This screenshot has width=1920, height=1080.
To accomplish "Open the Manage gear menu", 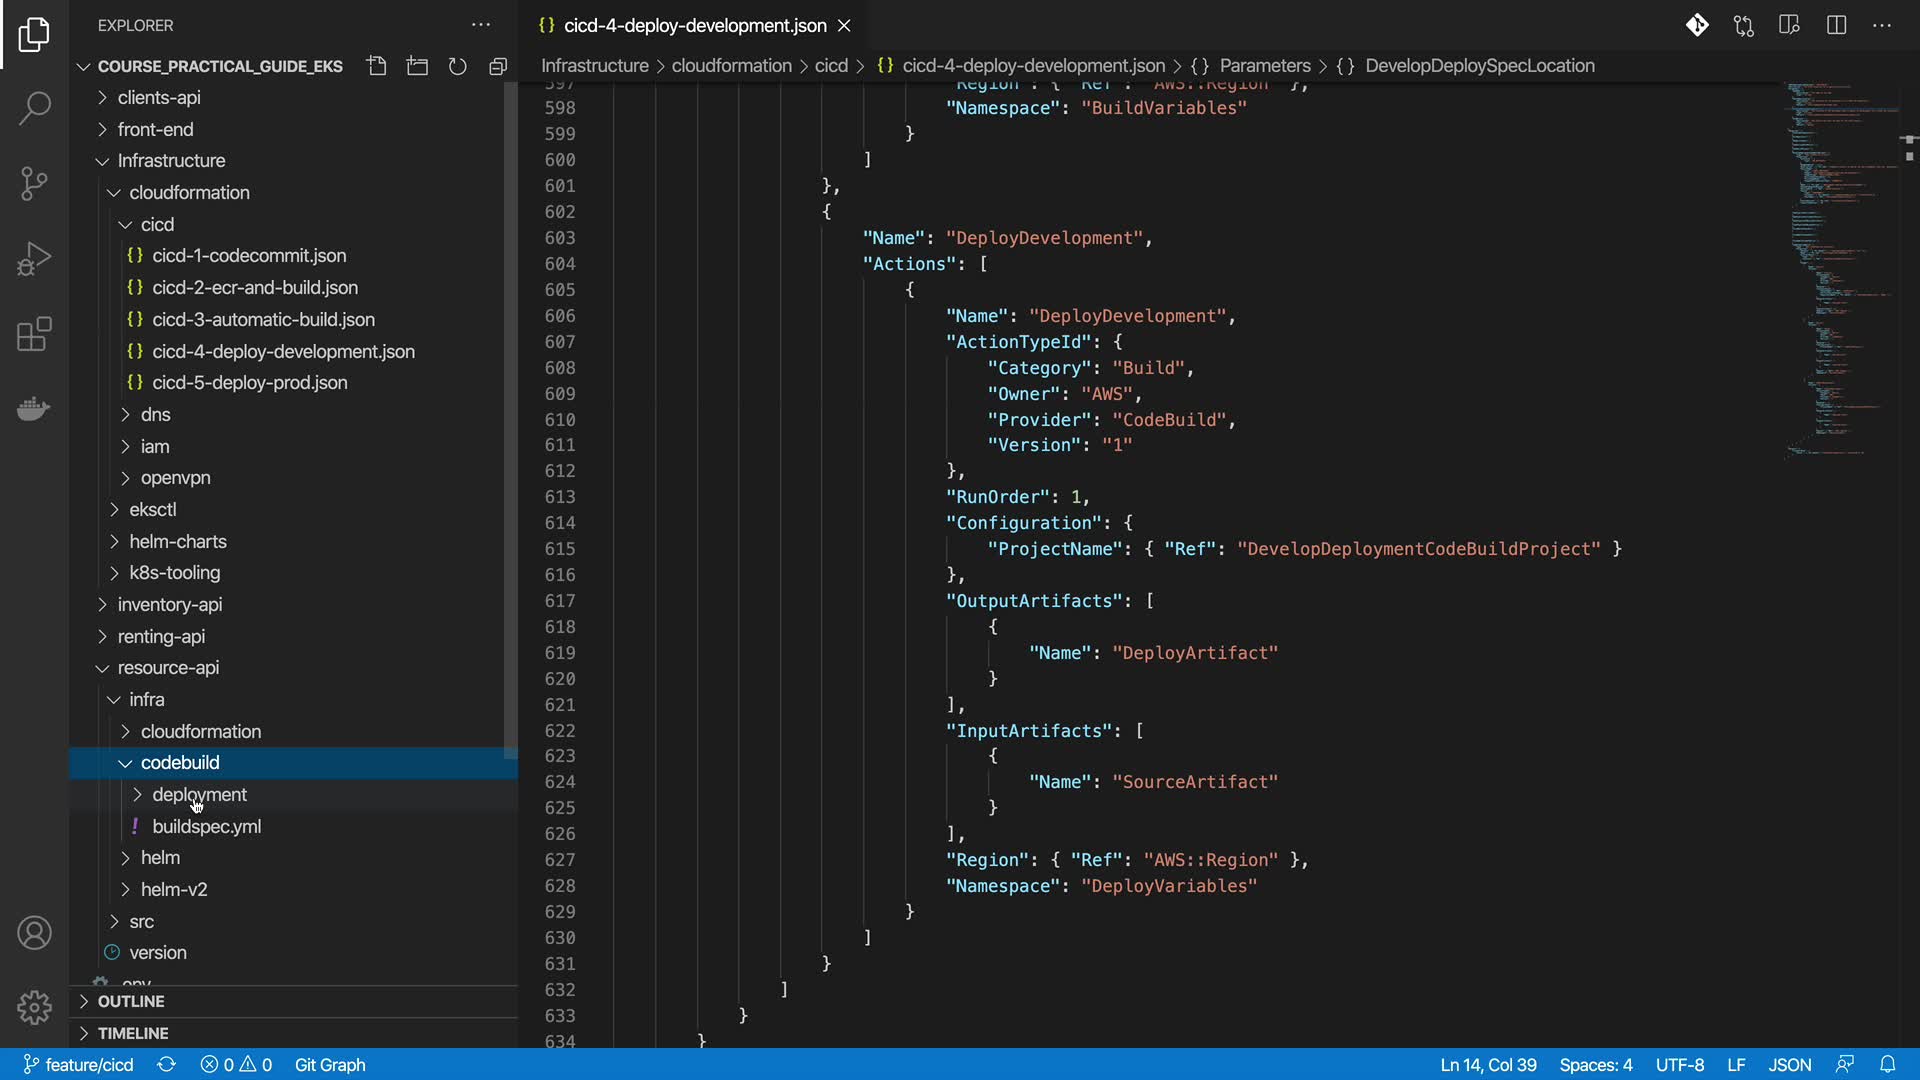I will coord(34,1007).
